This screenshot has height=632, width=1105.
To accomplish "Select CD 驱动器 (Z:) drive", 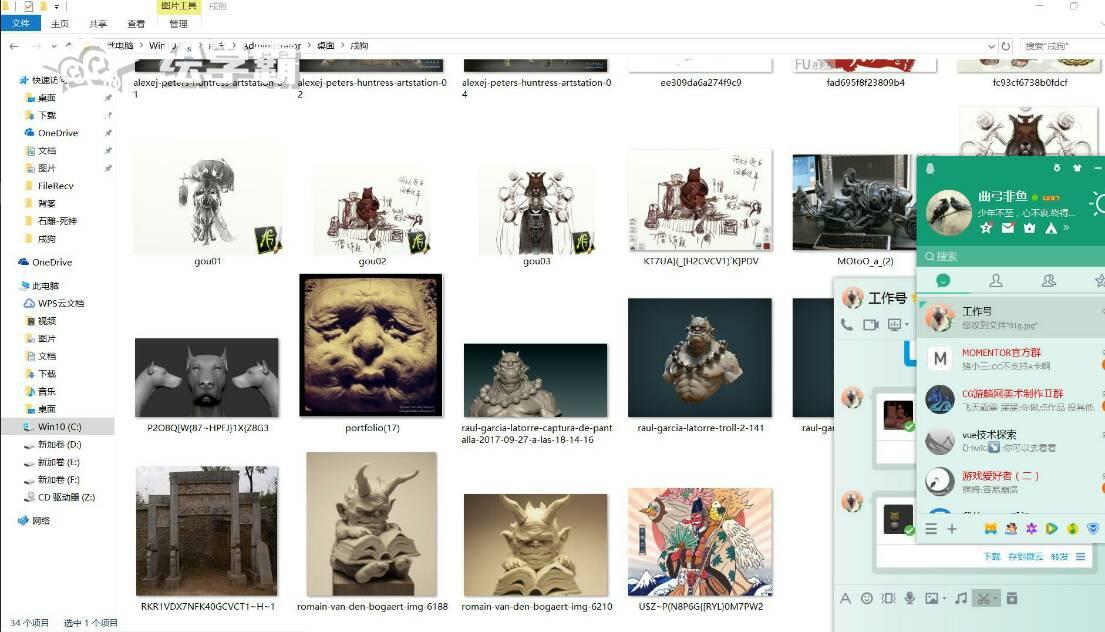I will coord(66,497).
